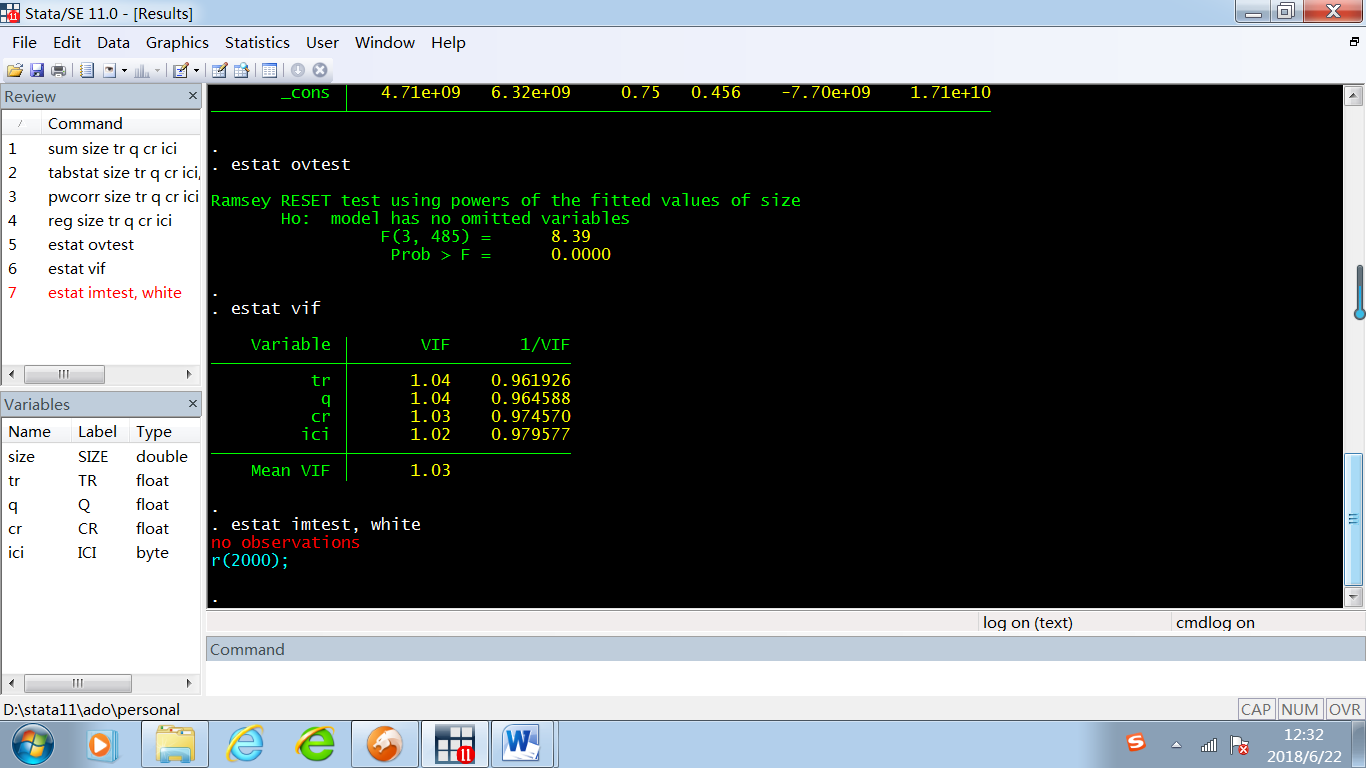Click the Break red X toolbar icon

point(320,70)
